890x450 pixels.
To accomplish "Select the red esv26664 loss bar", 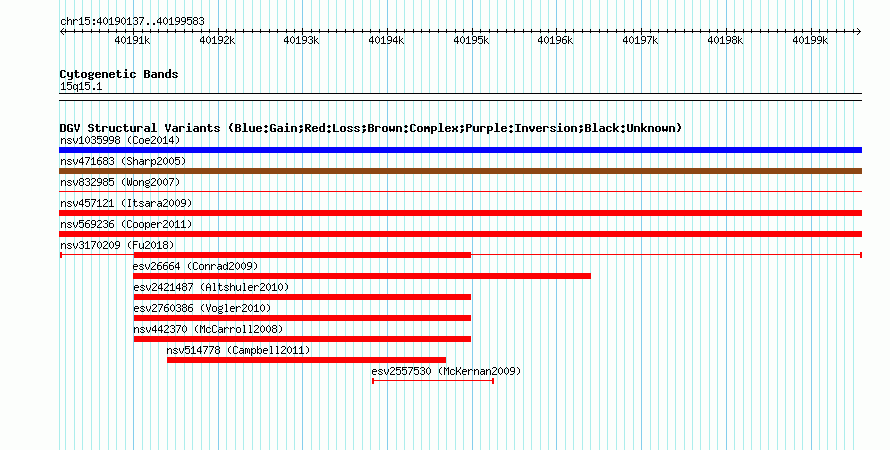I will click(362, 276).
